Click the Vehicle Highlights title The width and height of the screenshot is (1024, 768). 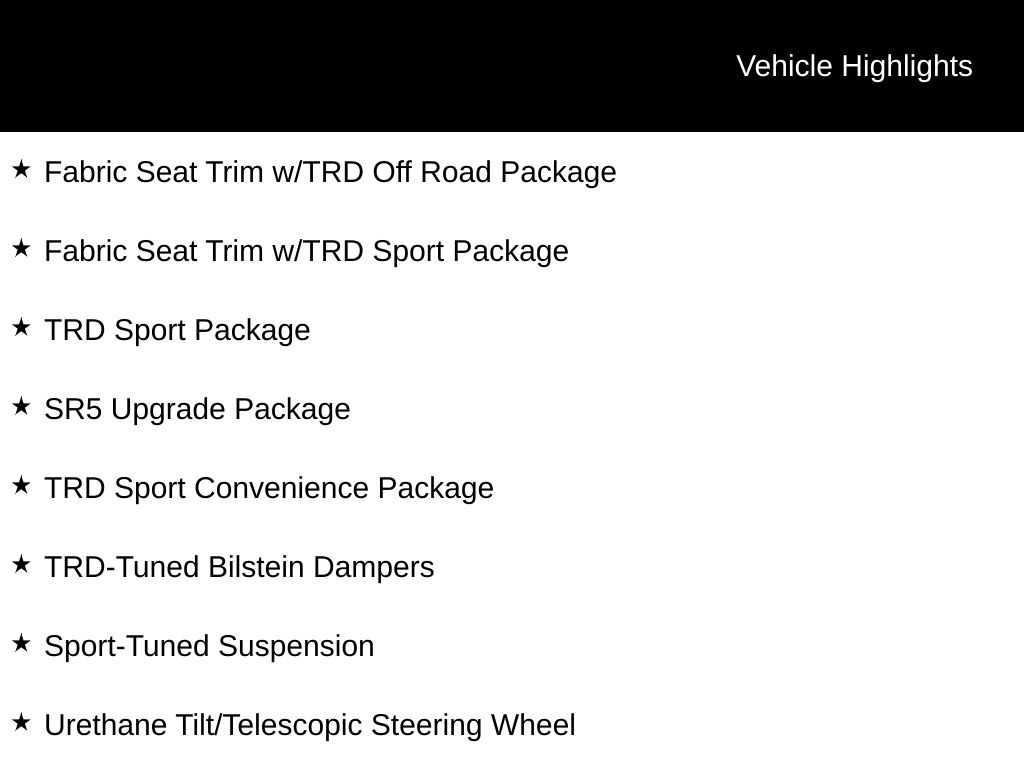pos(854,66)
